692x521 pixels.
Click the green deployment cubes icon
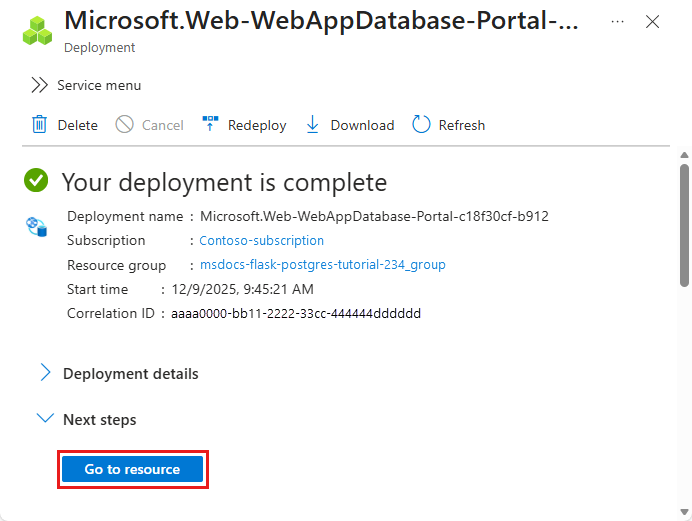tap(38, 30)
